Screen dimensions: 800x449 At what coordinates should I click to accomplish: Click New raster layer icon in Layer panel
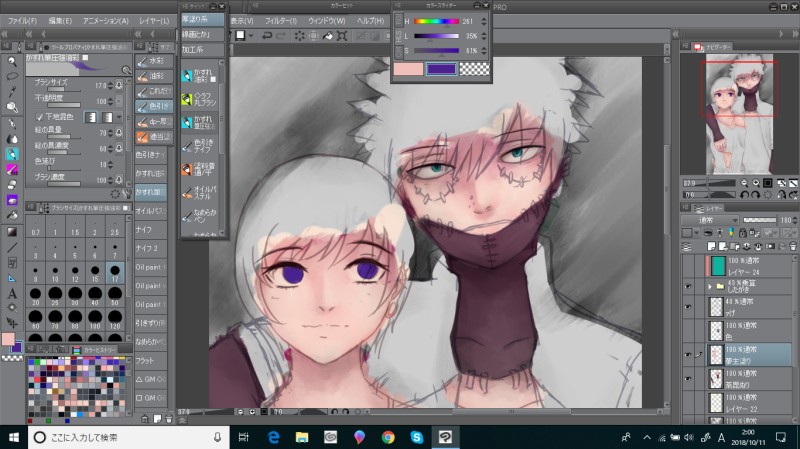click(712, 247)
